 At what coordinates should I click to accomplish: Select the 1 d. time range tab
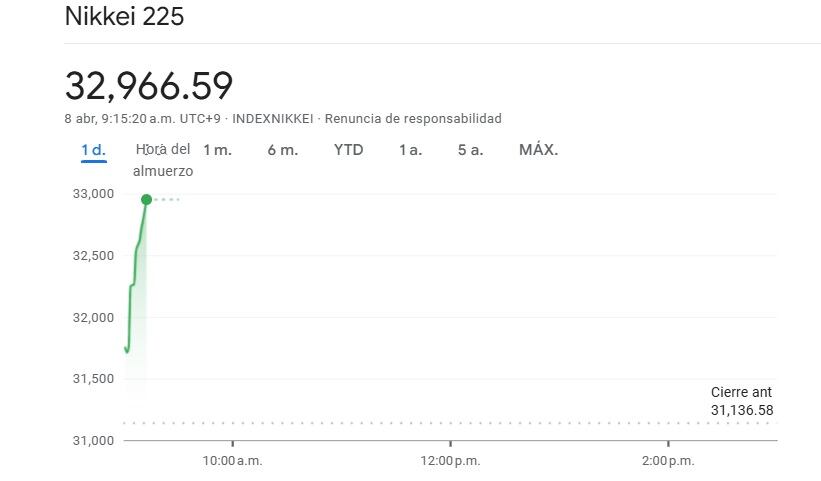[94, 150]
